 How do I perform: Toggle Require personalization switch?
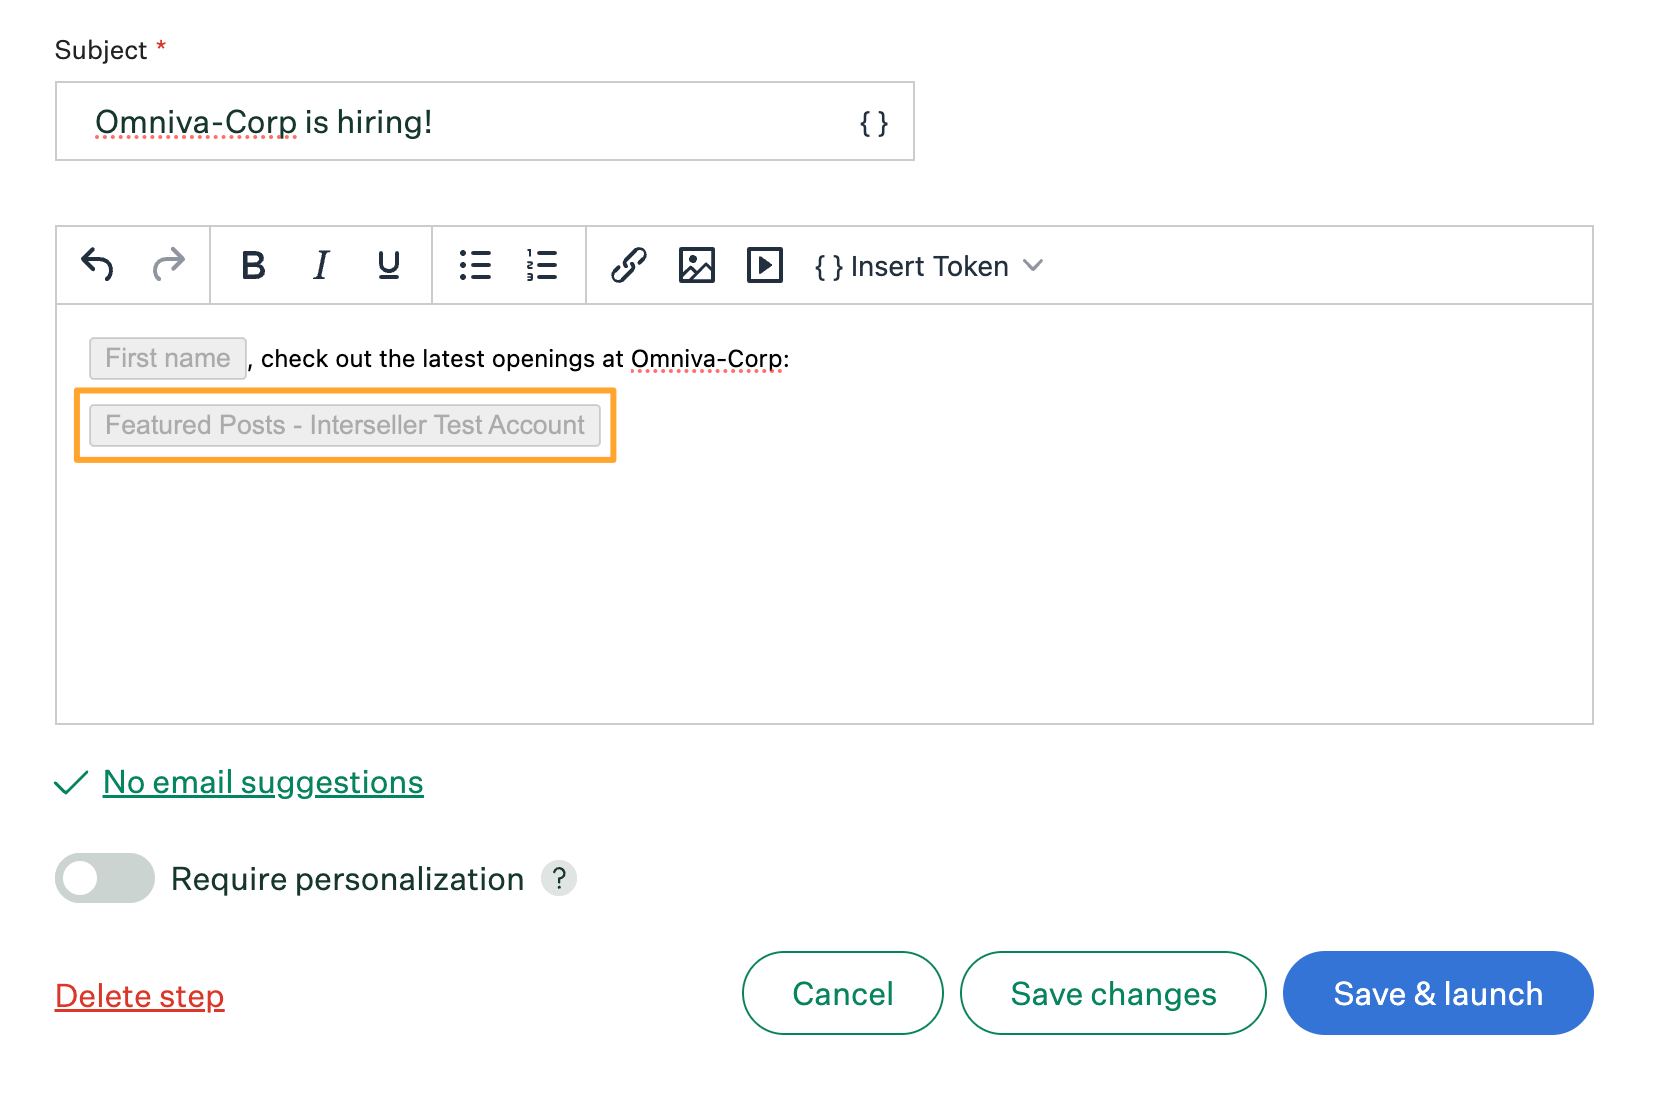tap(105, 878)
